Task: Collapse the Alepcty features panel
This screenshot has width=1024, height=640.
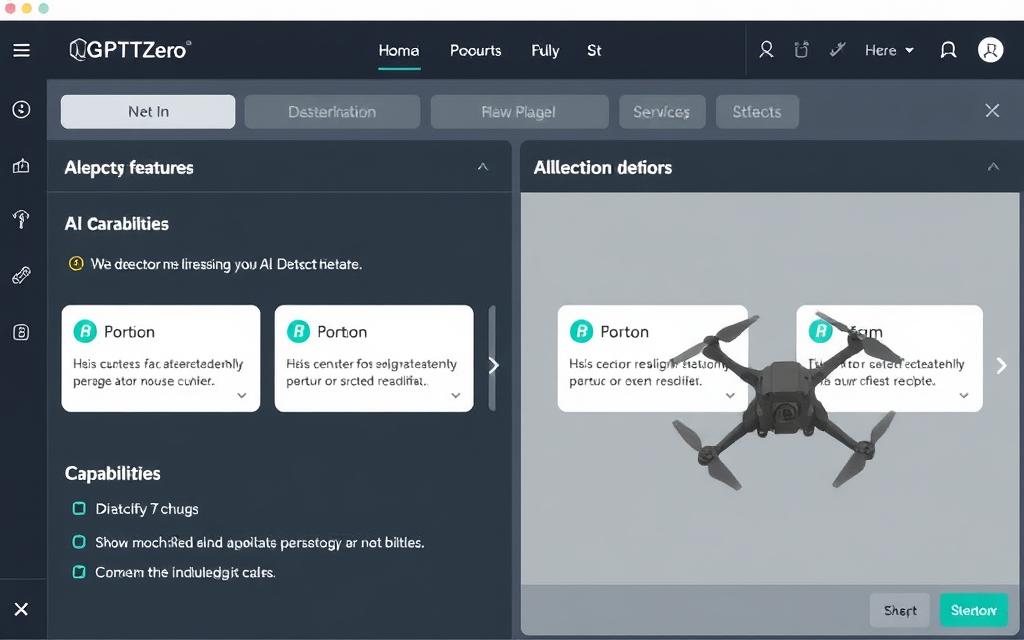Action: point(484,167)
